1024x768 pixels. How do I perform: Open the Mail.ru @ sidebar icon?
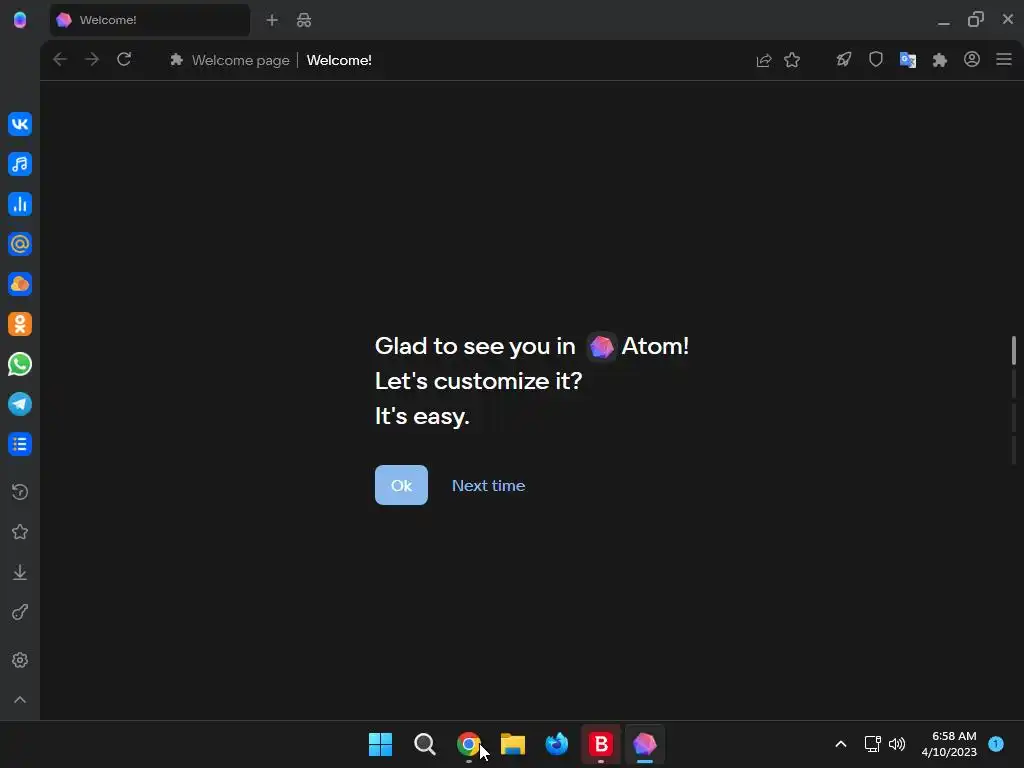[20, 244]
